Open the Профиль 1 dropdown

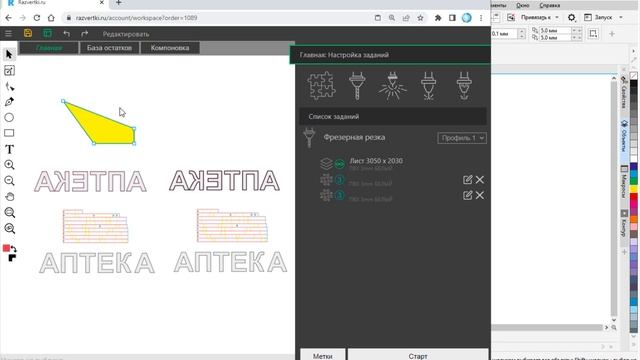click(462, 138)
